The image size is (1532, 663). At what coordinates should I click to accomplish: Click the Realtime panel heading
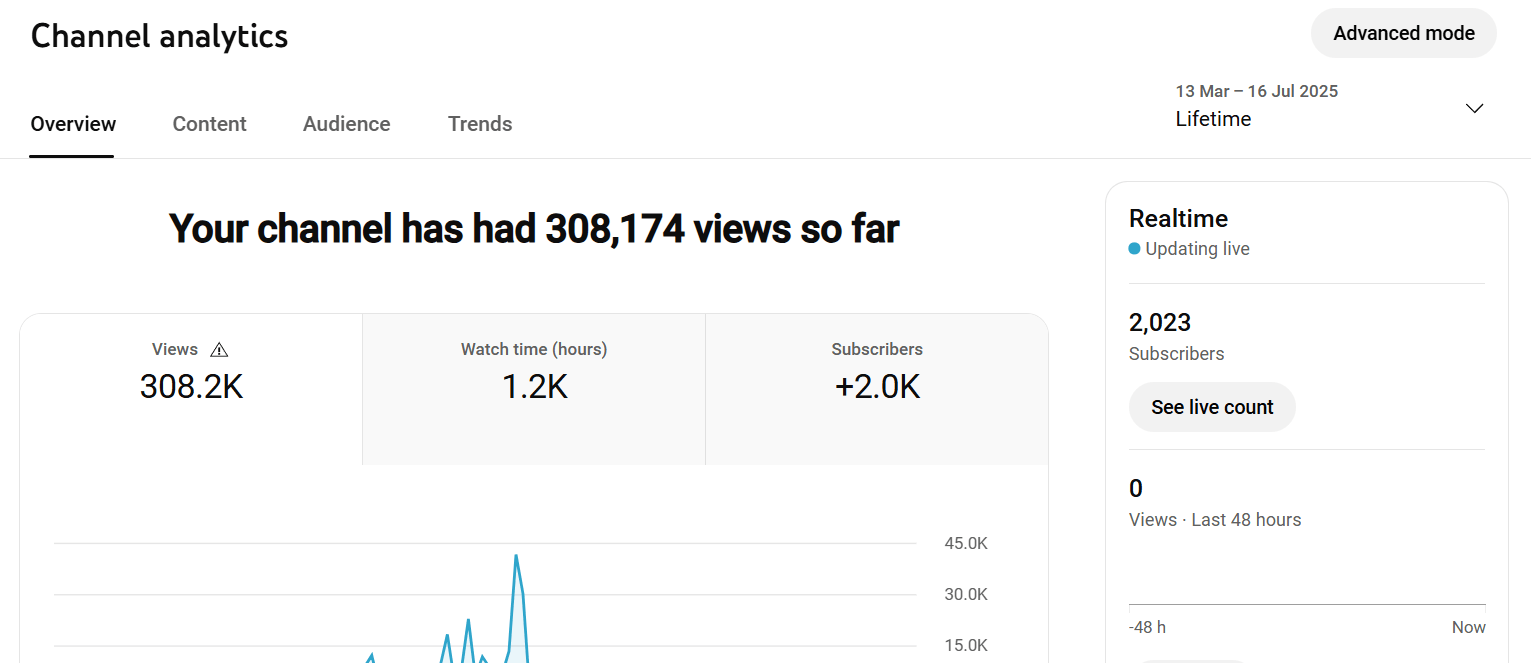point(1178,219)
